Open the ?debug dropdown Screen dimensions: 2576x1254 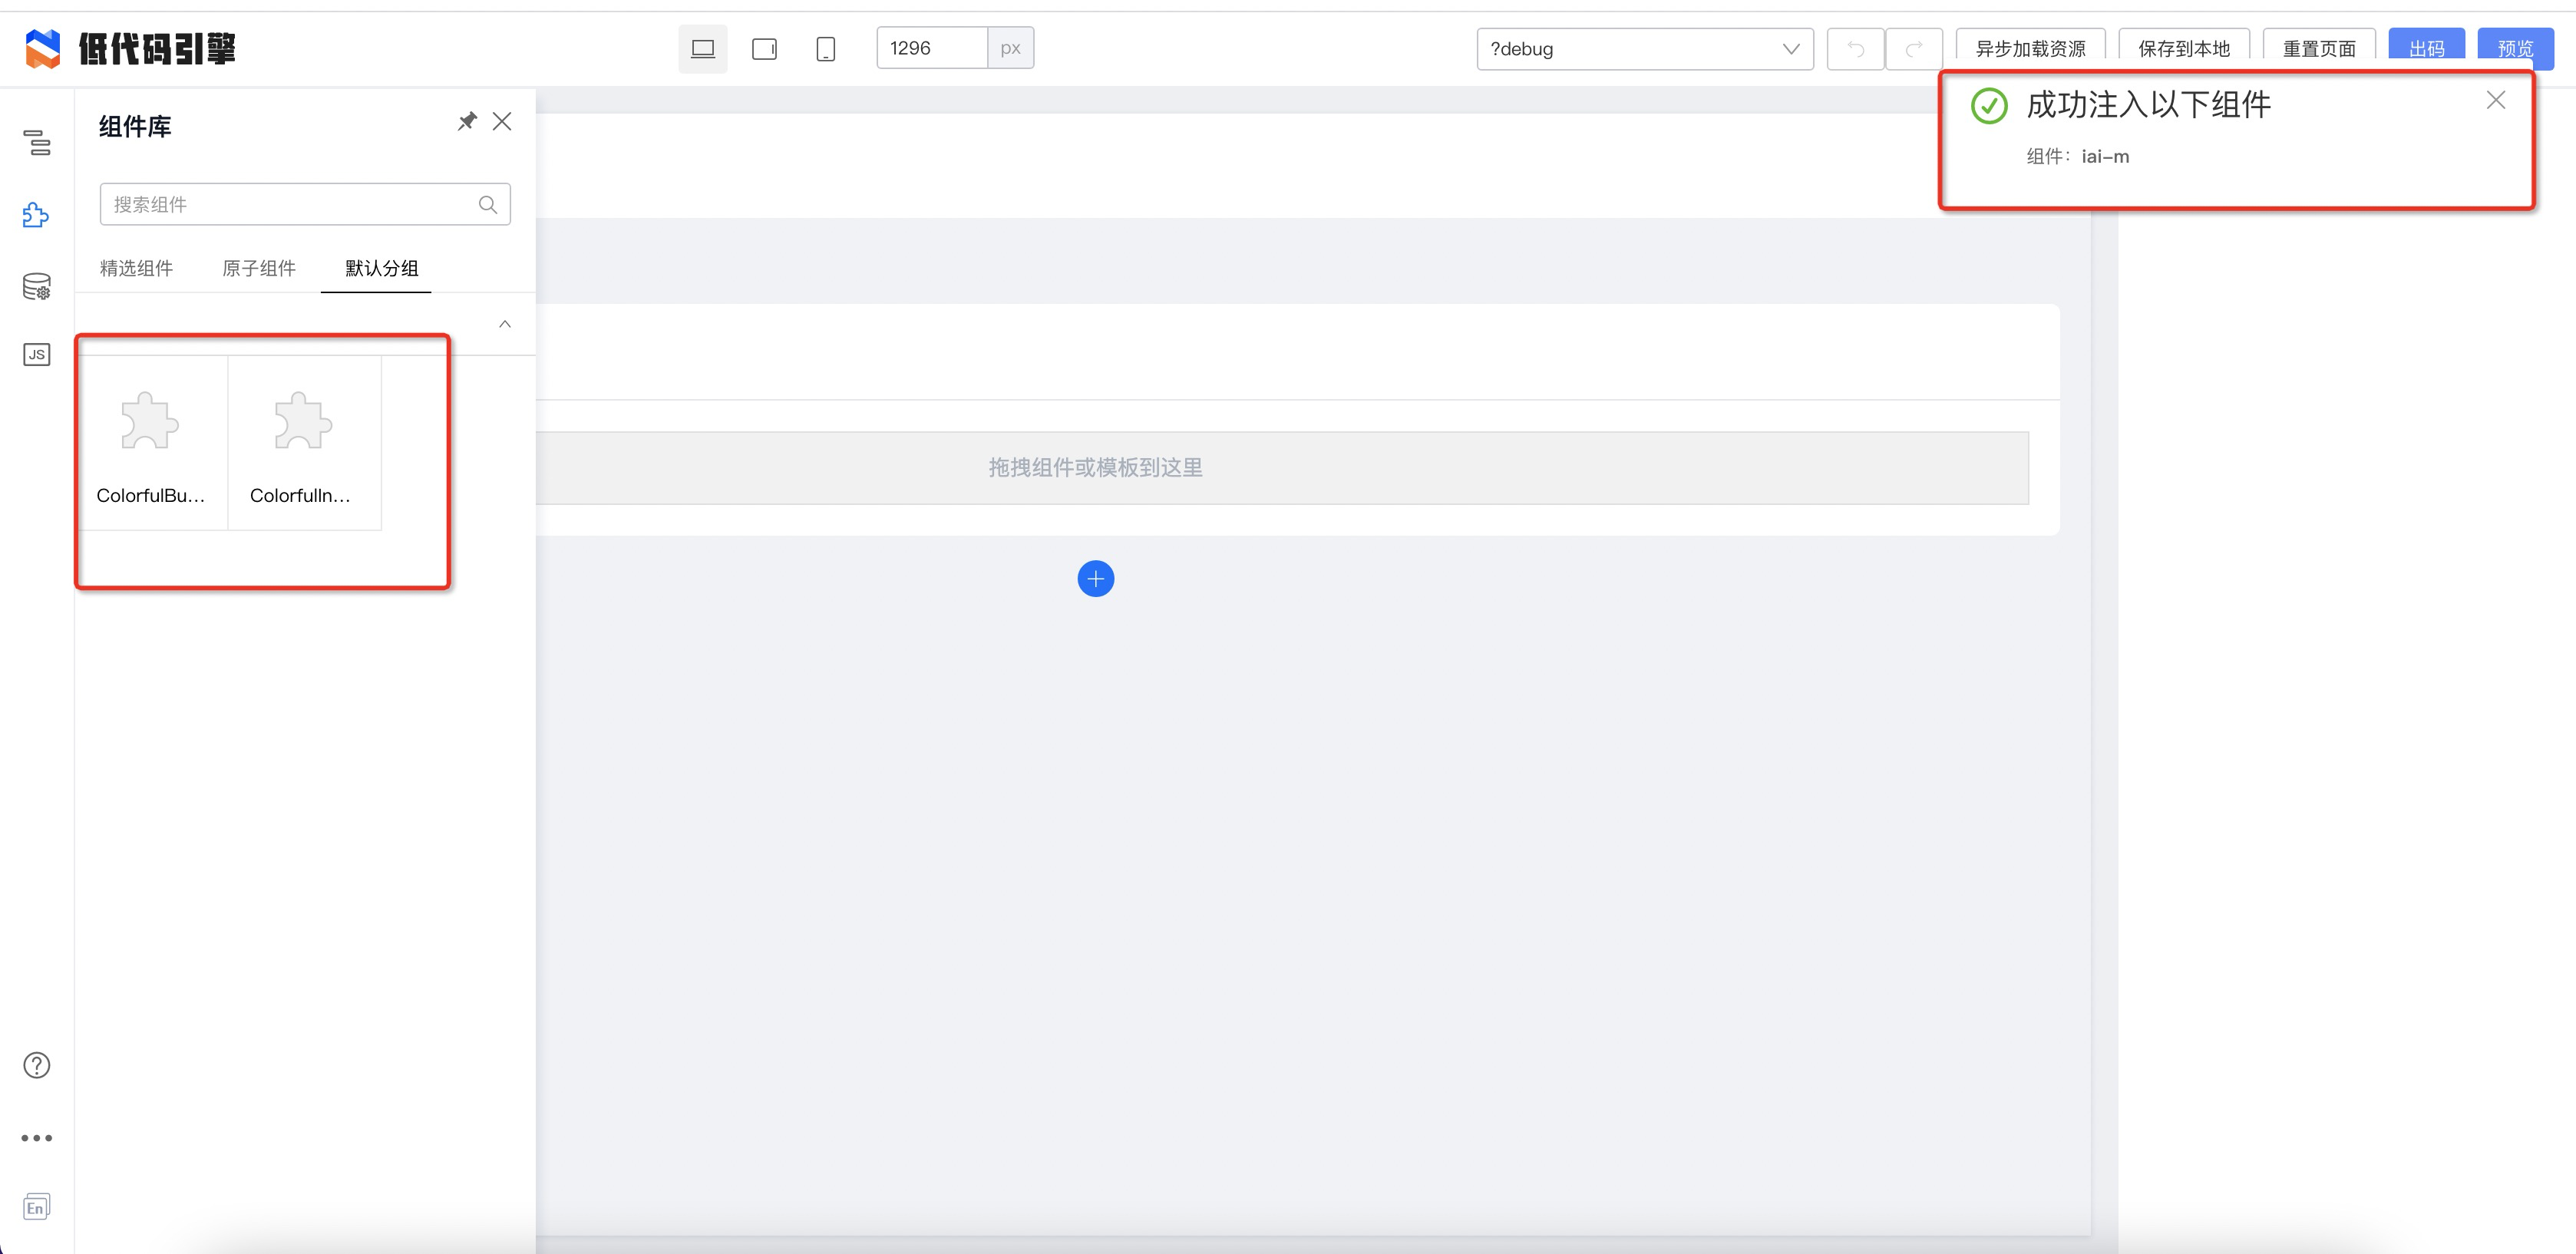point(1645,48)
